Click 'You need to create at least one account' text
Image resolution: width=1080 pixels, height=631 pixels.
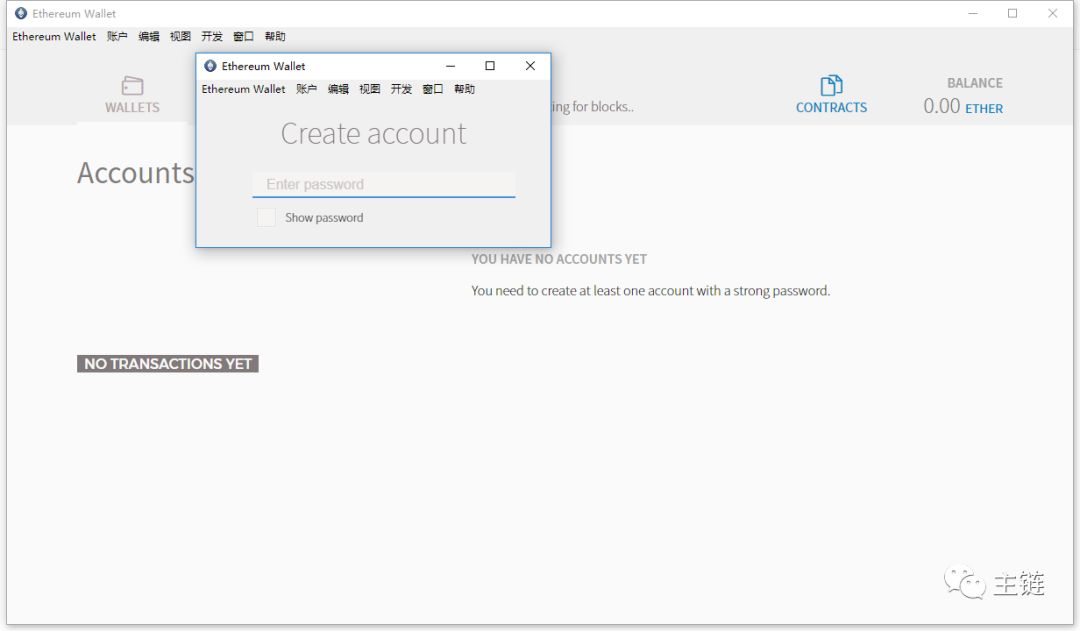coord(650,291)
